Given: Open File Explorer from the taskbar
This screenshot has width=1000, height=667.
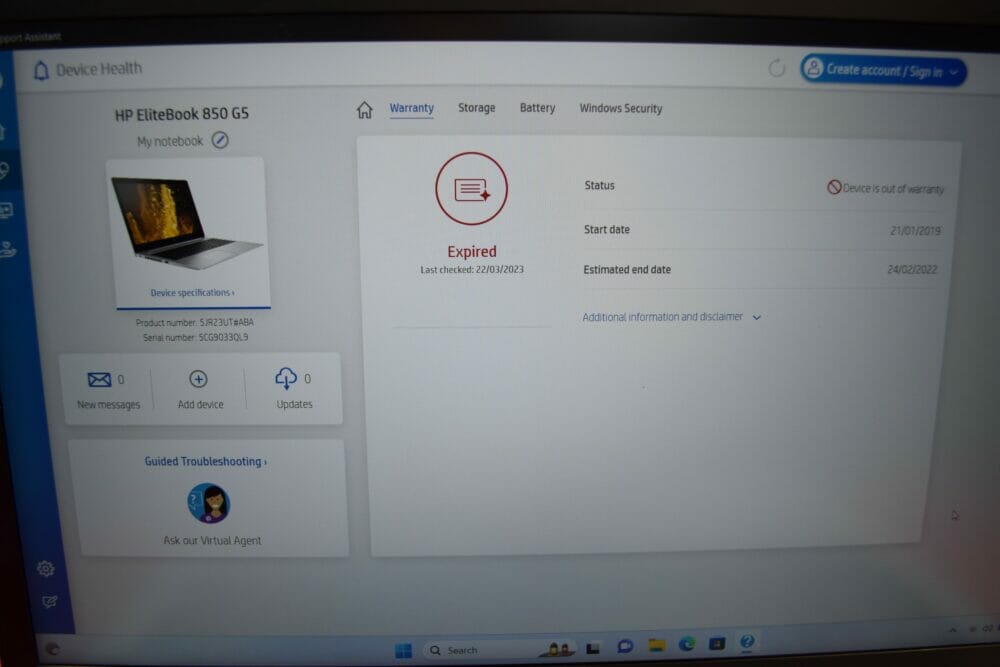Looking at the screenshot, I should coord(657,645).
